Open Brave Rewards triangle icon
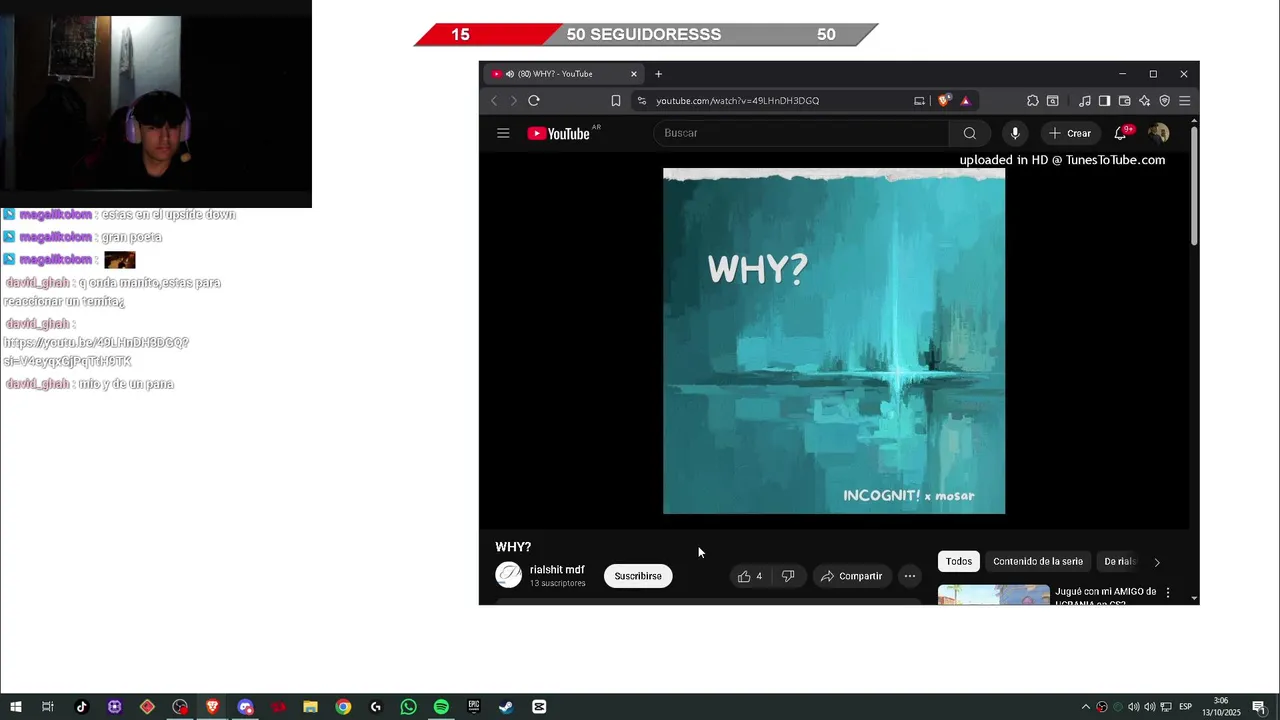This screenshot has width=1280, height=720. (965, 100)
